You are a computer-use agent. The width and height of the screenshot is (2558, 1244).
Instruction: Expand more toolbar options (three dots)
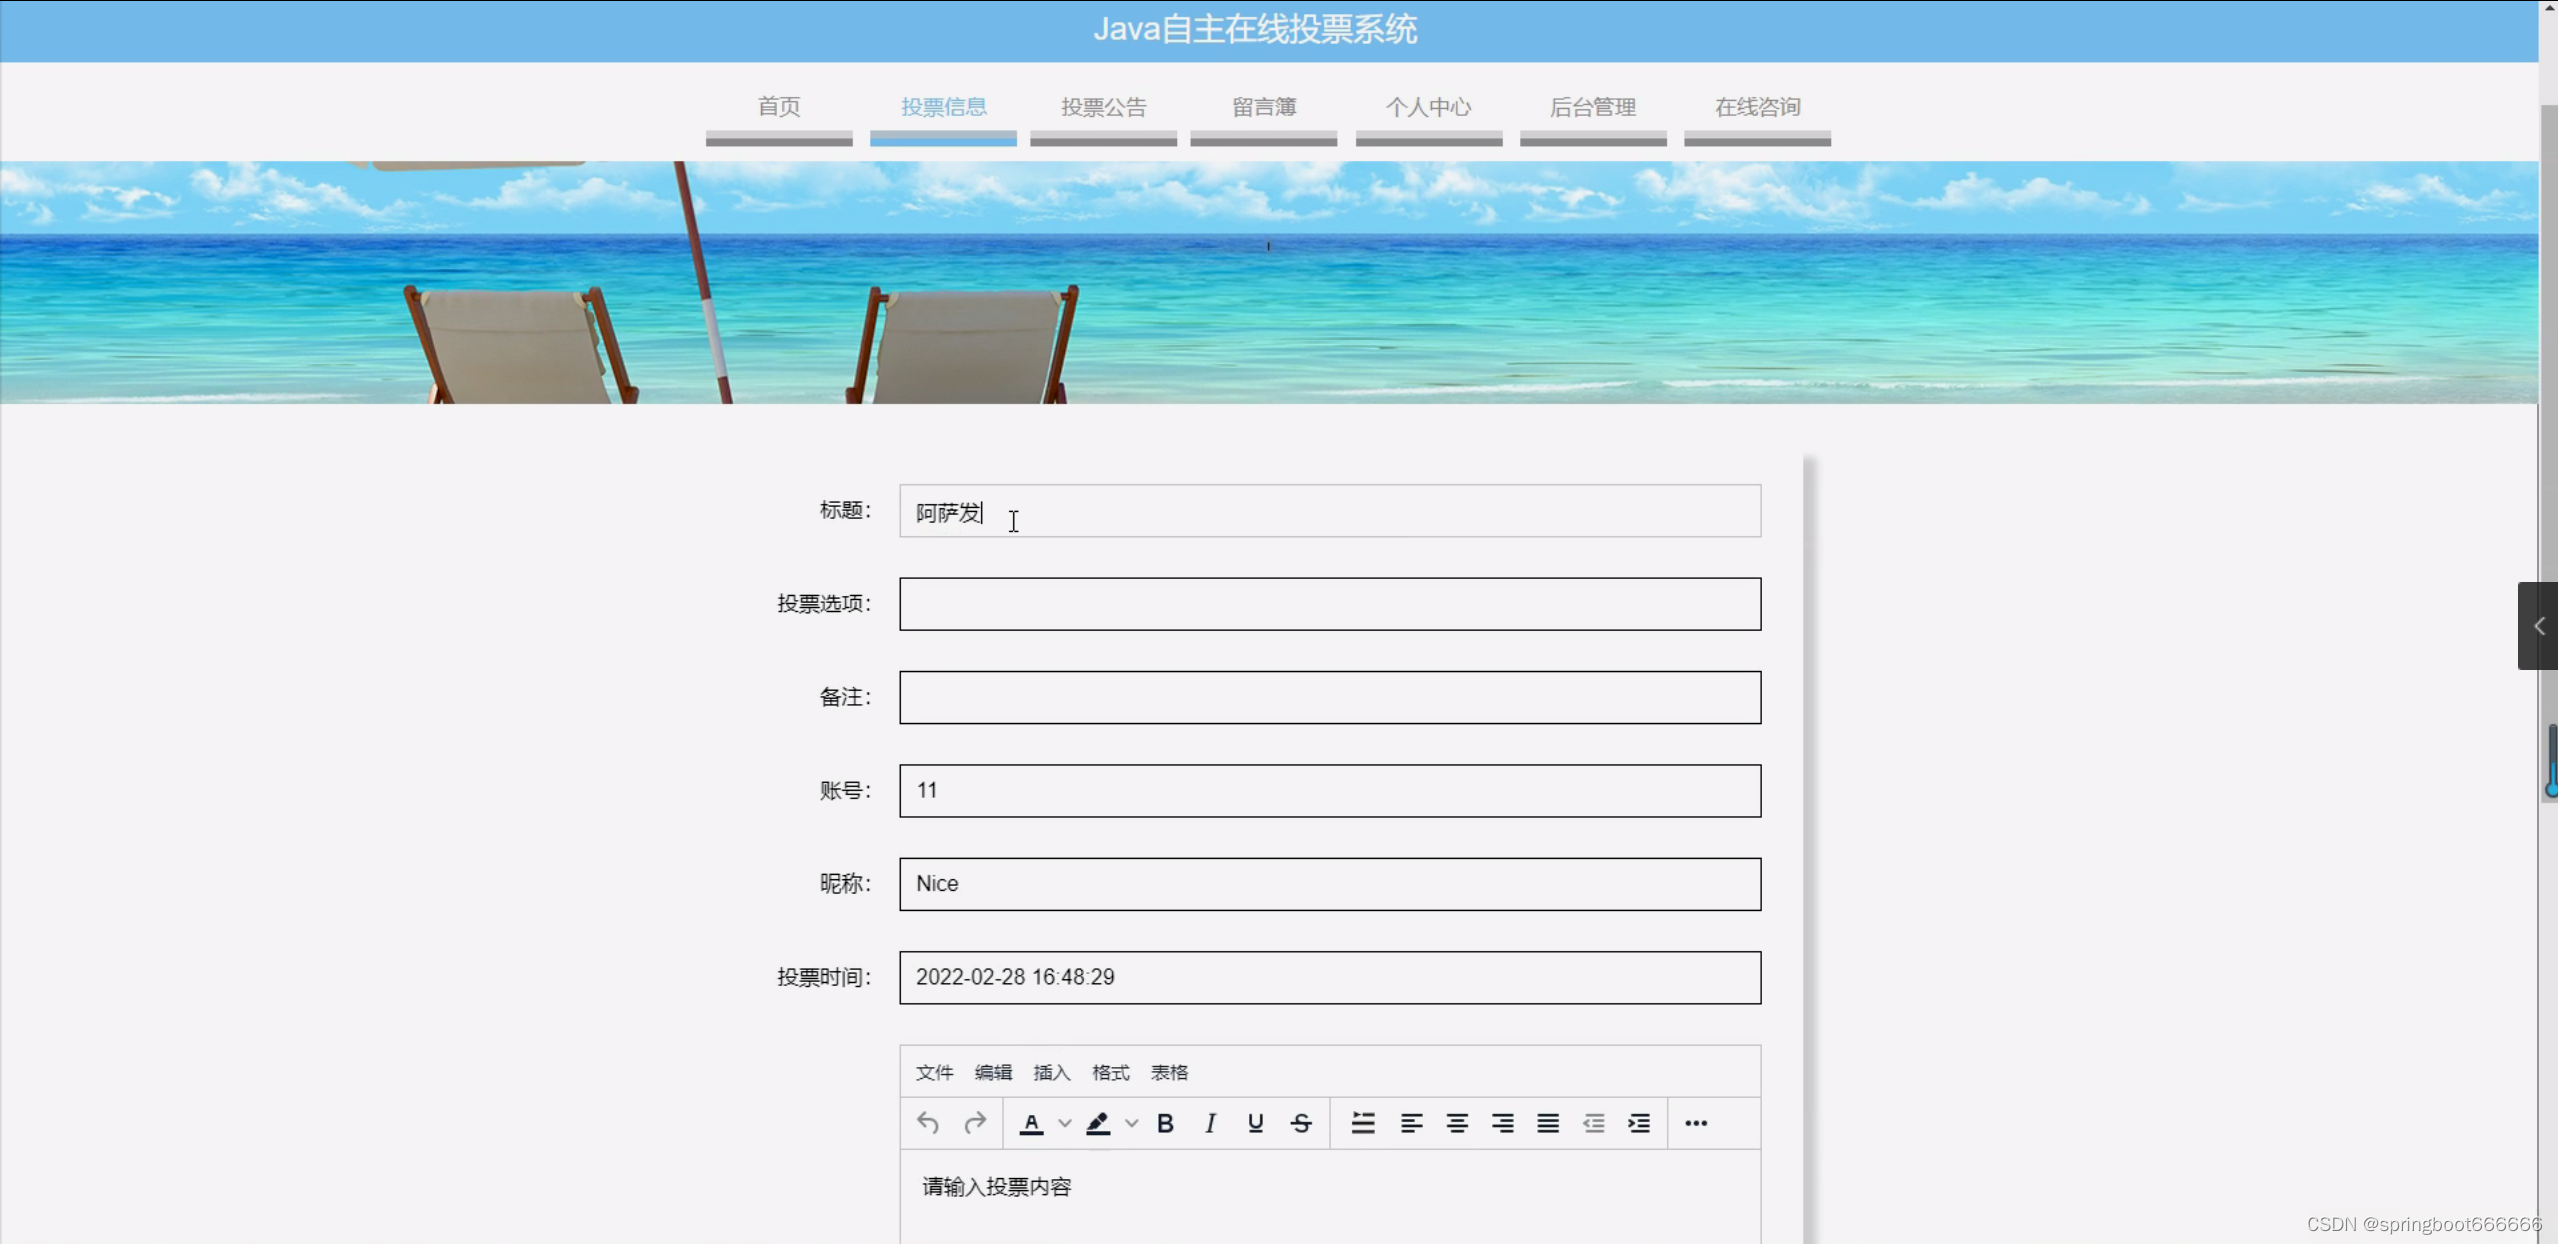1696,1123
